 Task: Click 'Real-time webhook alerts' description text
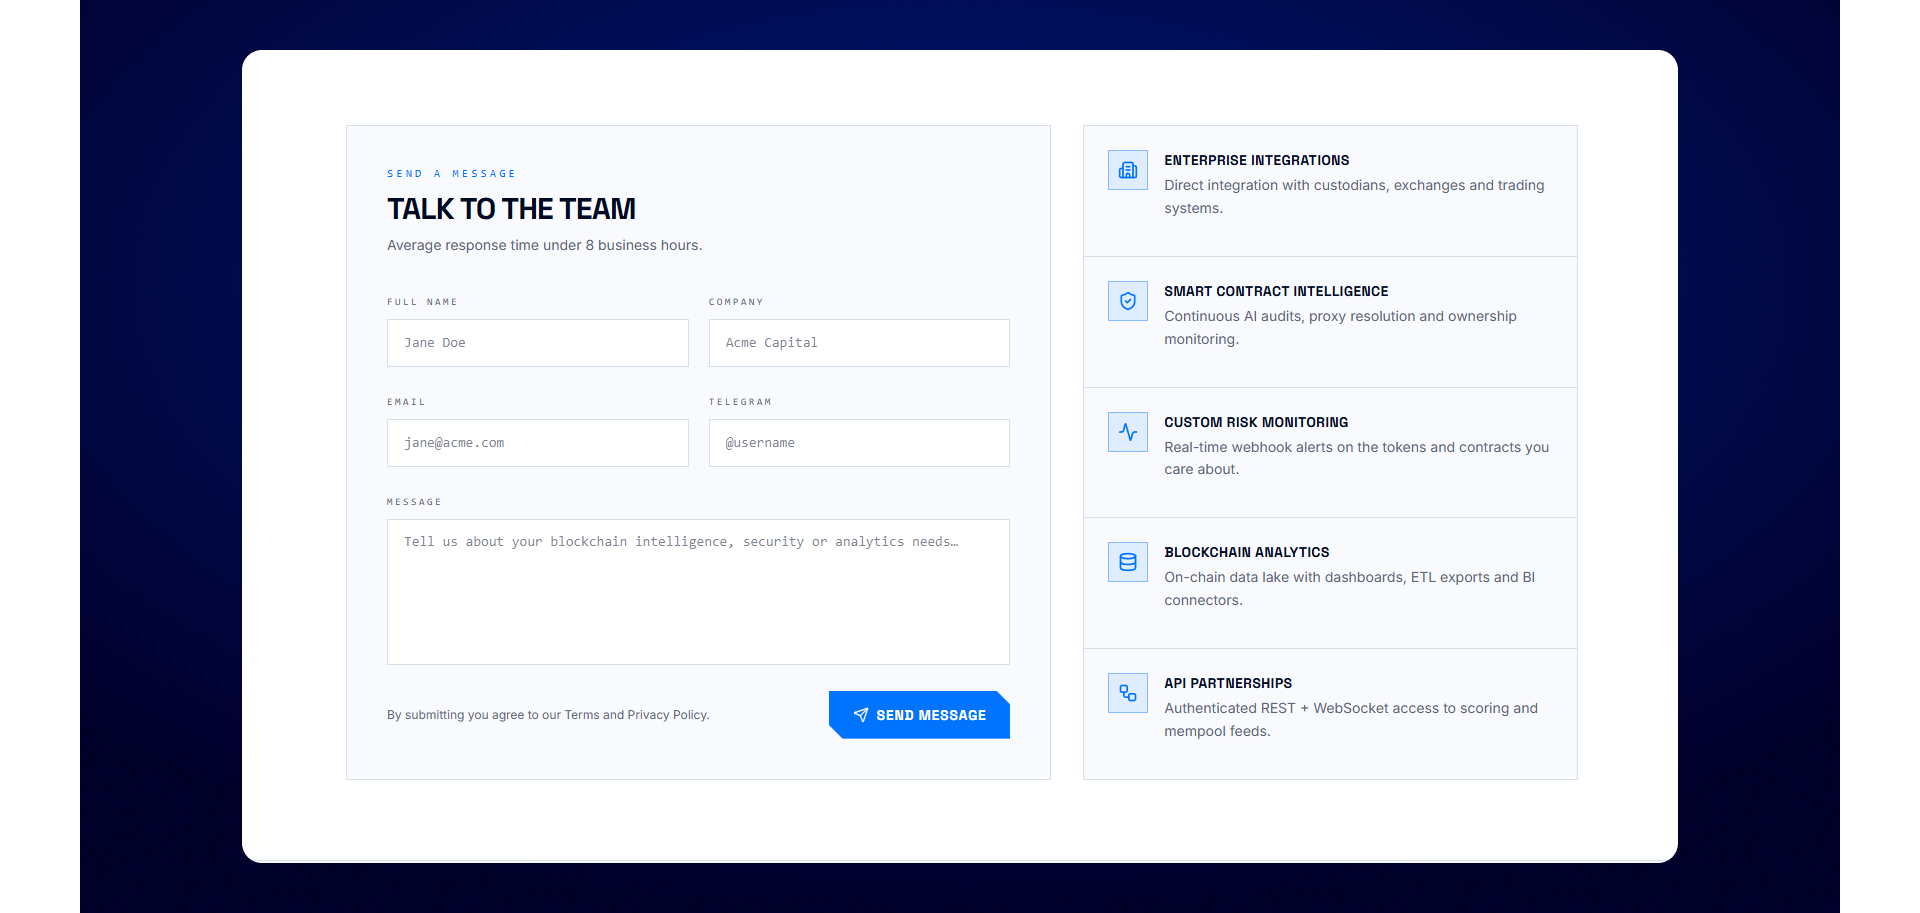coord(1356,458)
